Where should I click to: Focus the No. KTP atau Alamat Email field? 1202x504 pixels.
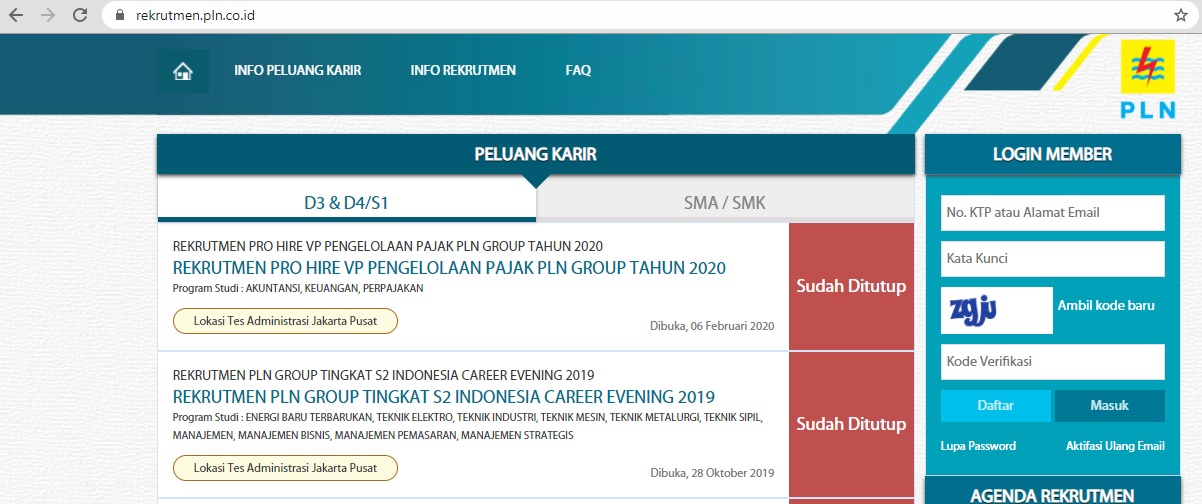(x=1053, y=213)
